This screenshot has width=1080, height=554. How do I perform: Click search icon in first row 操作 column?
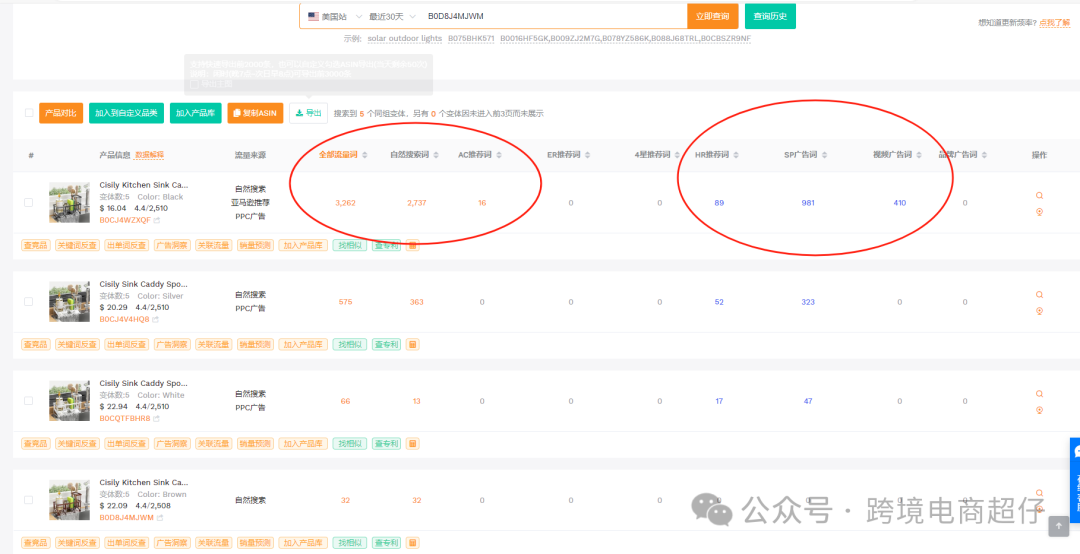pyautogui.click(x=1039, y=196)
